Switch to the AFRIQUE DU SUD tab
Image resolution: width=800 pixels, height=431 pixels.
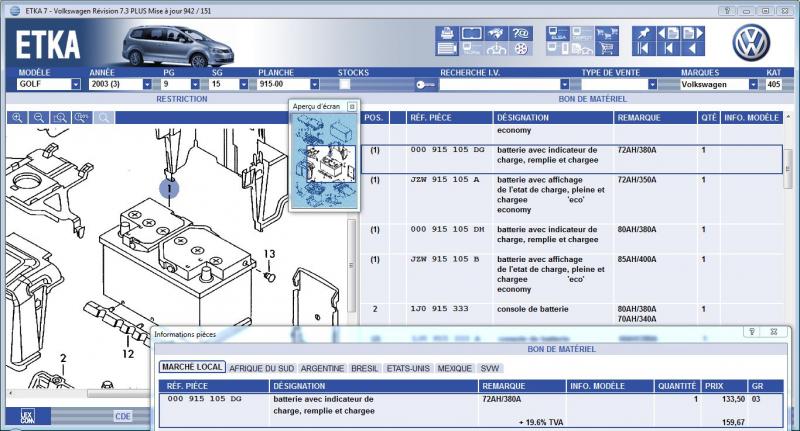(262, 368)
